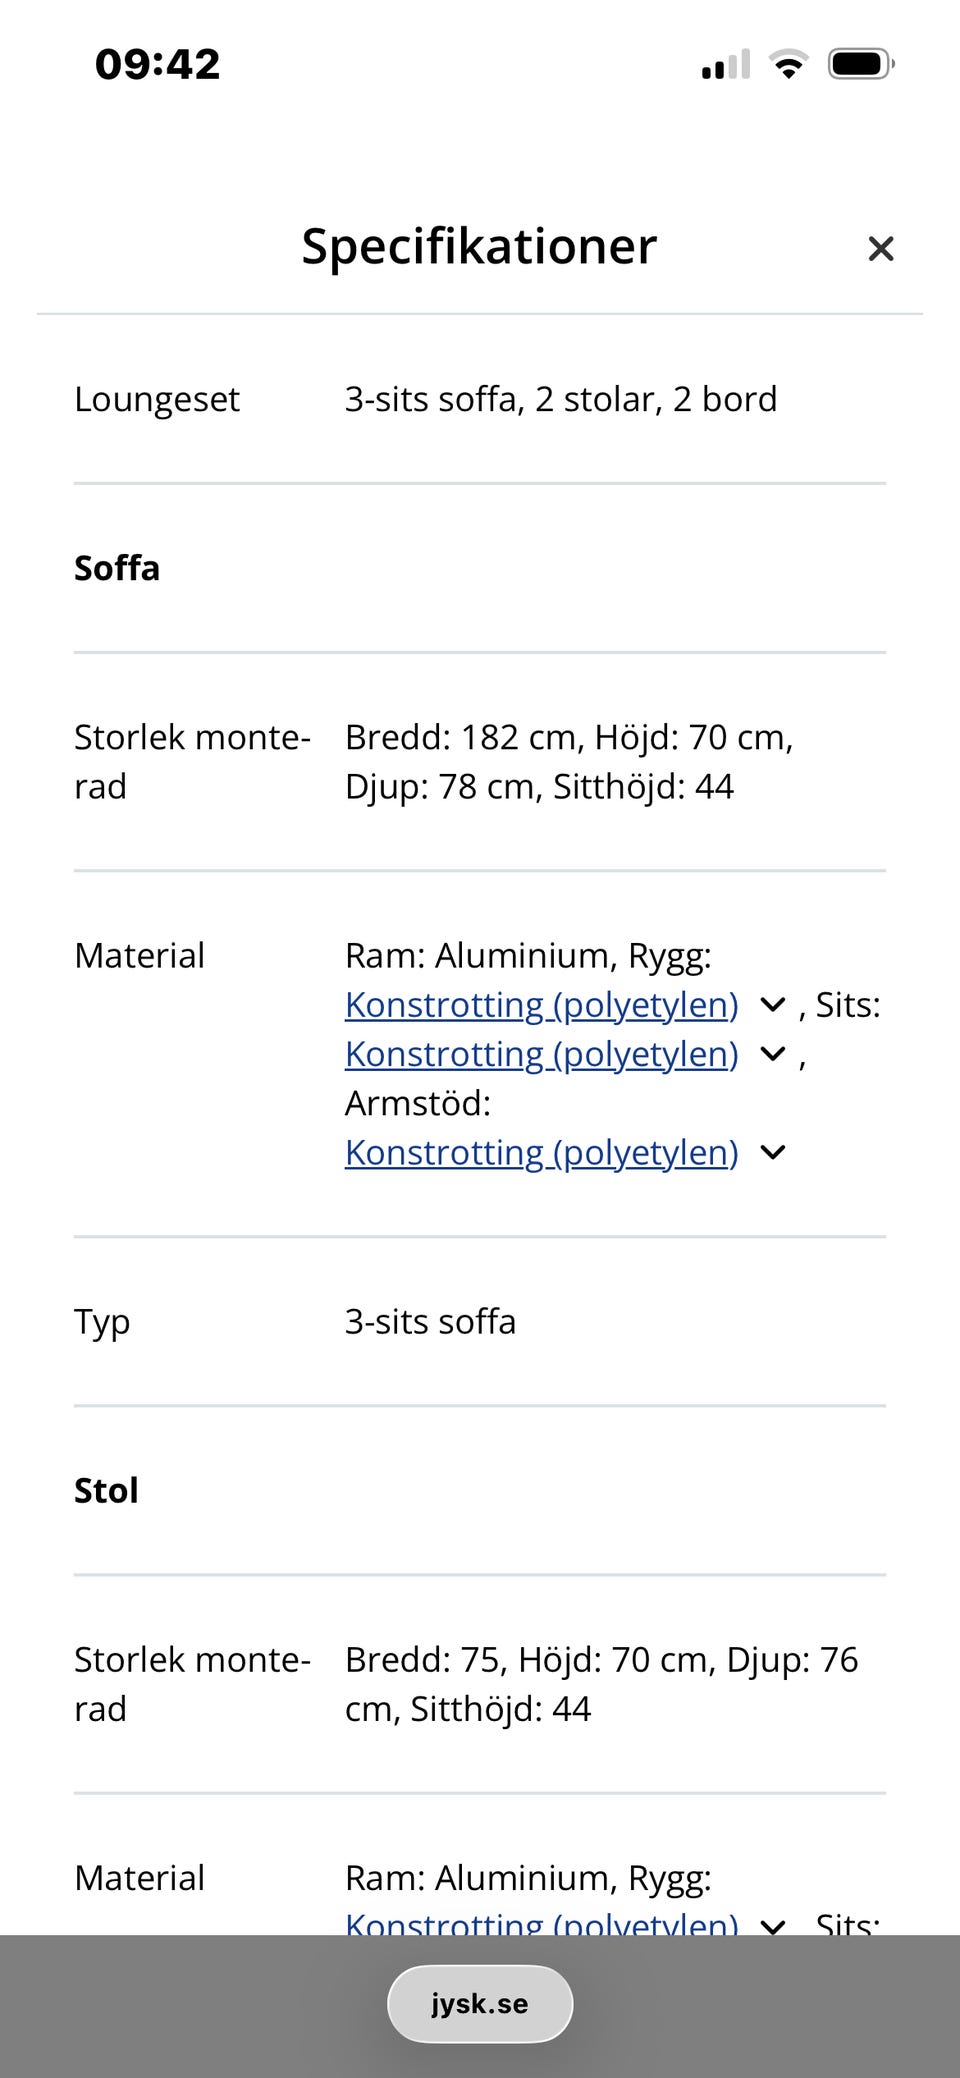Screen dimensions: 960x2078
Task: Open Konstrotting (polyetylen) link for sofa Rygg
Action: point(541,1005)
